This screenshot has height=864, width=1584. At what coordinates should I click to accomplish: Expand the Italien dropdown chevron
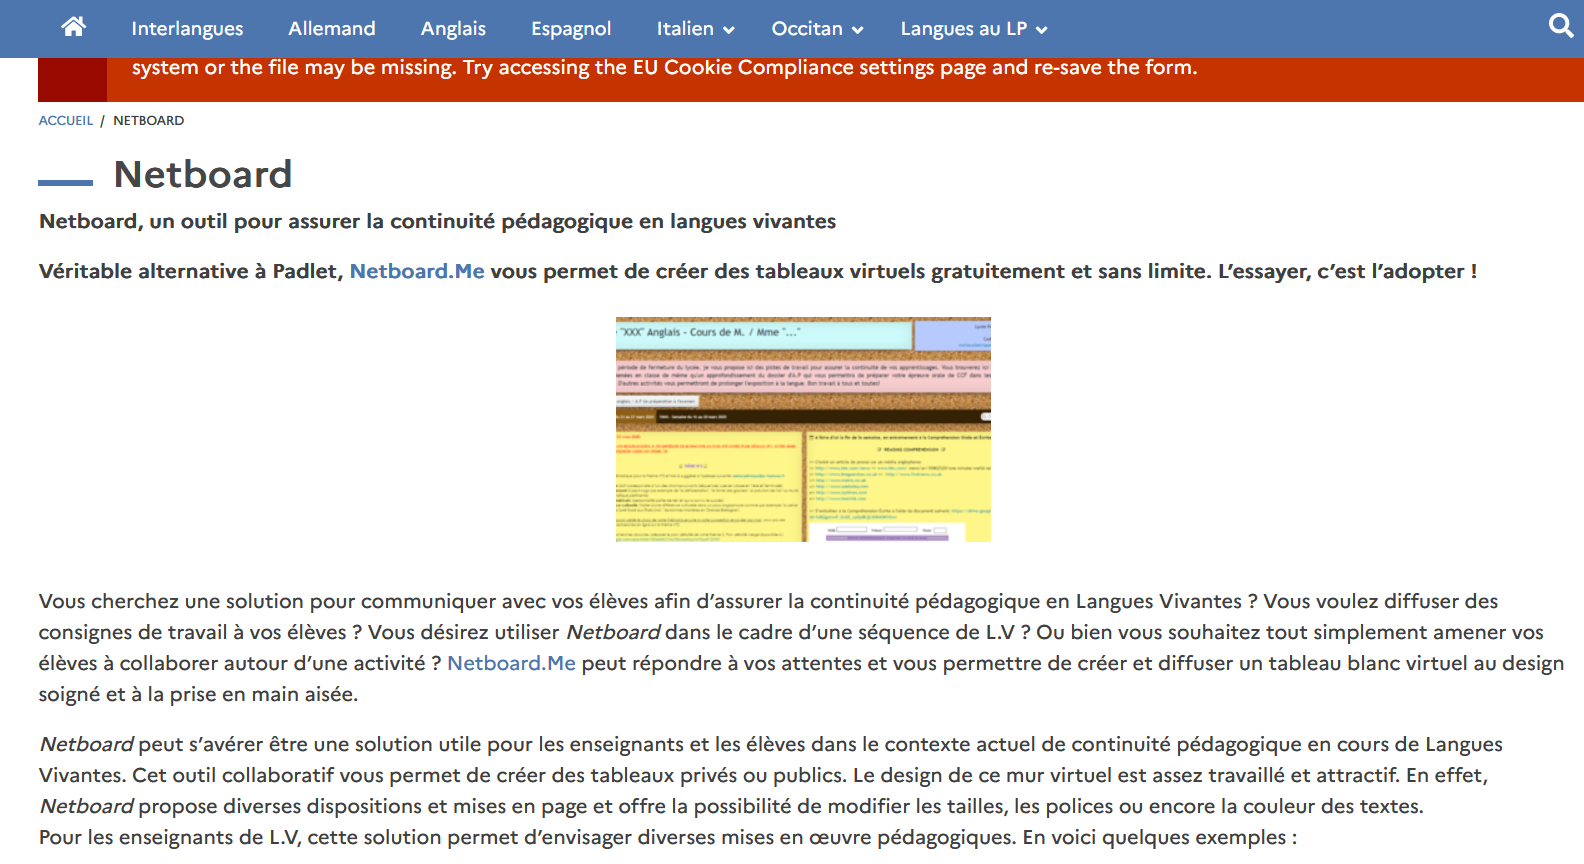click(x=729, y=30)
